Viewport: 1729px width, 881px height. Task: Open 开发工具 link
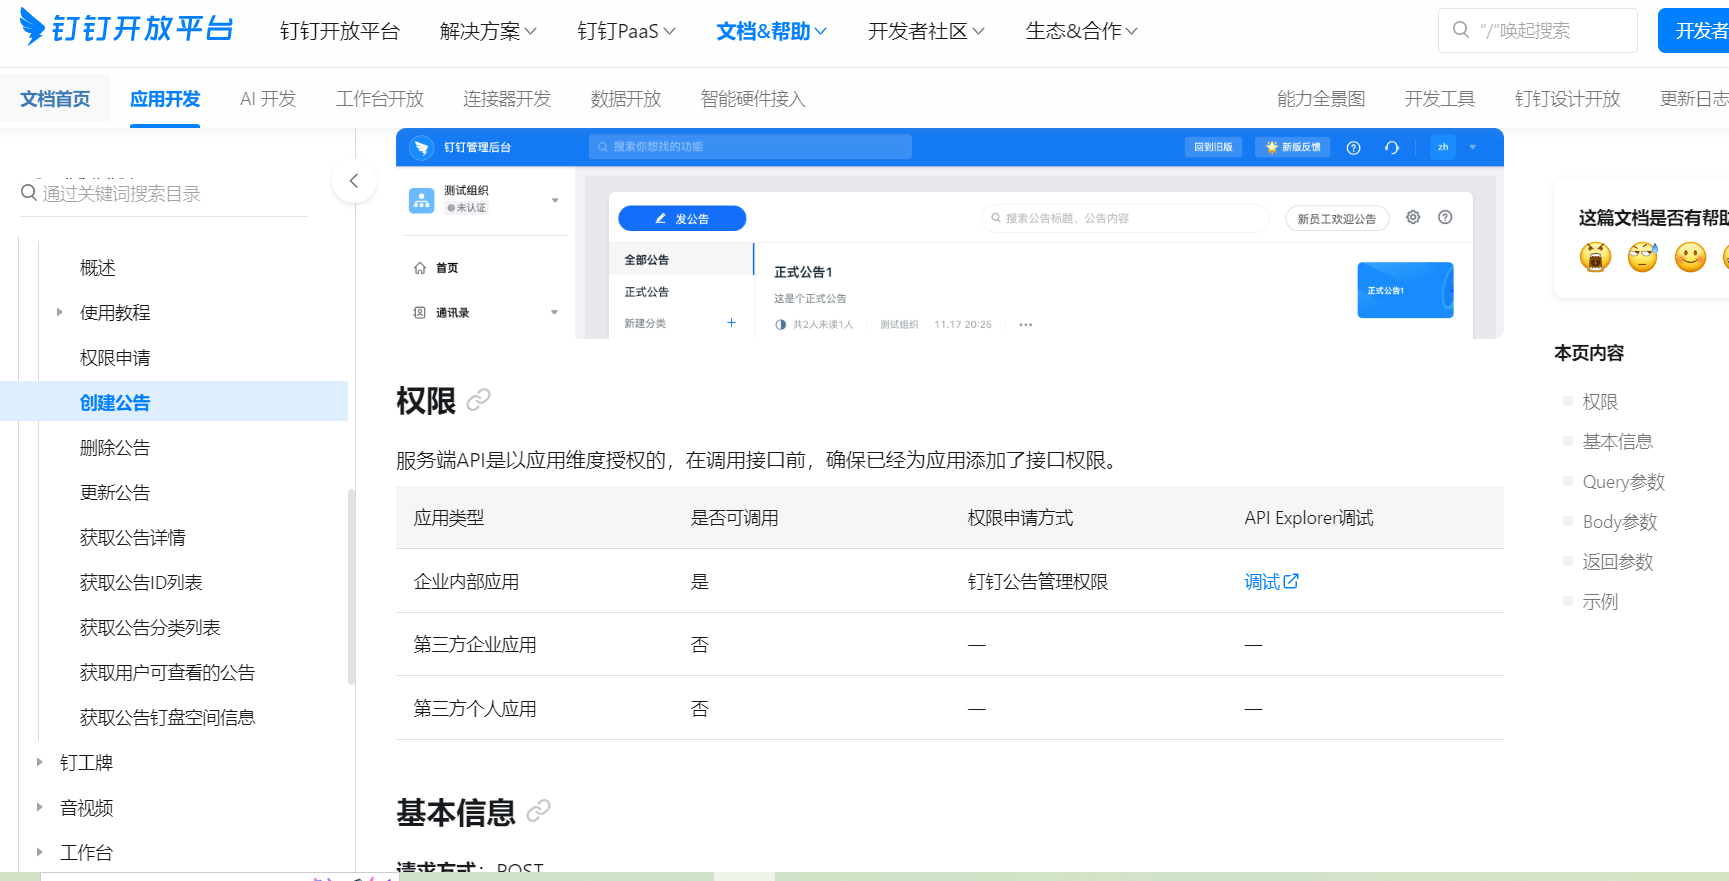point(1440,98)
